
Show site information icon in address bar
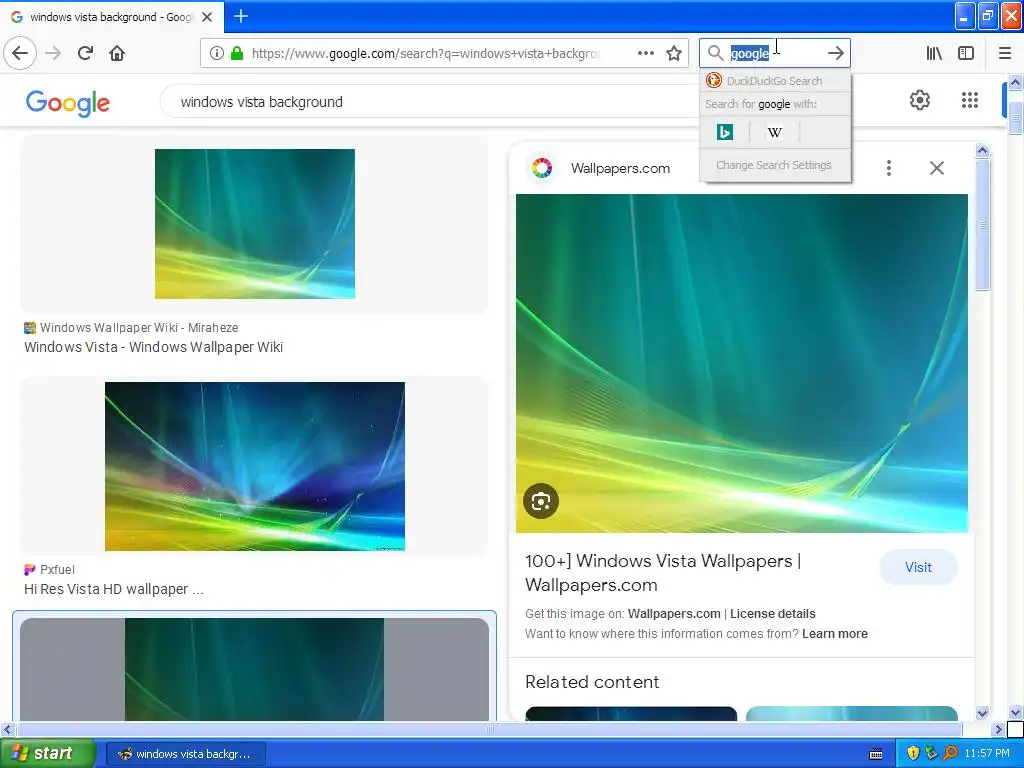(x=217, y=53)
